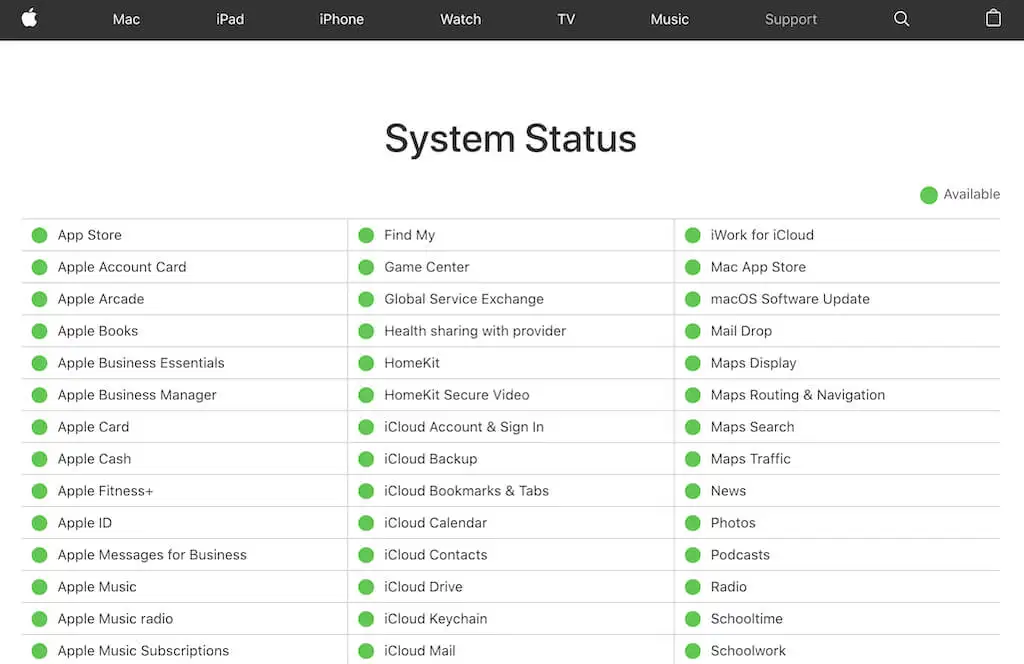
Task: Click green dot next to Apple Arcade
Action: 39,299
